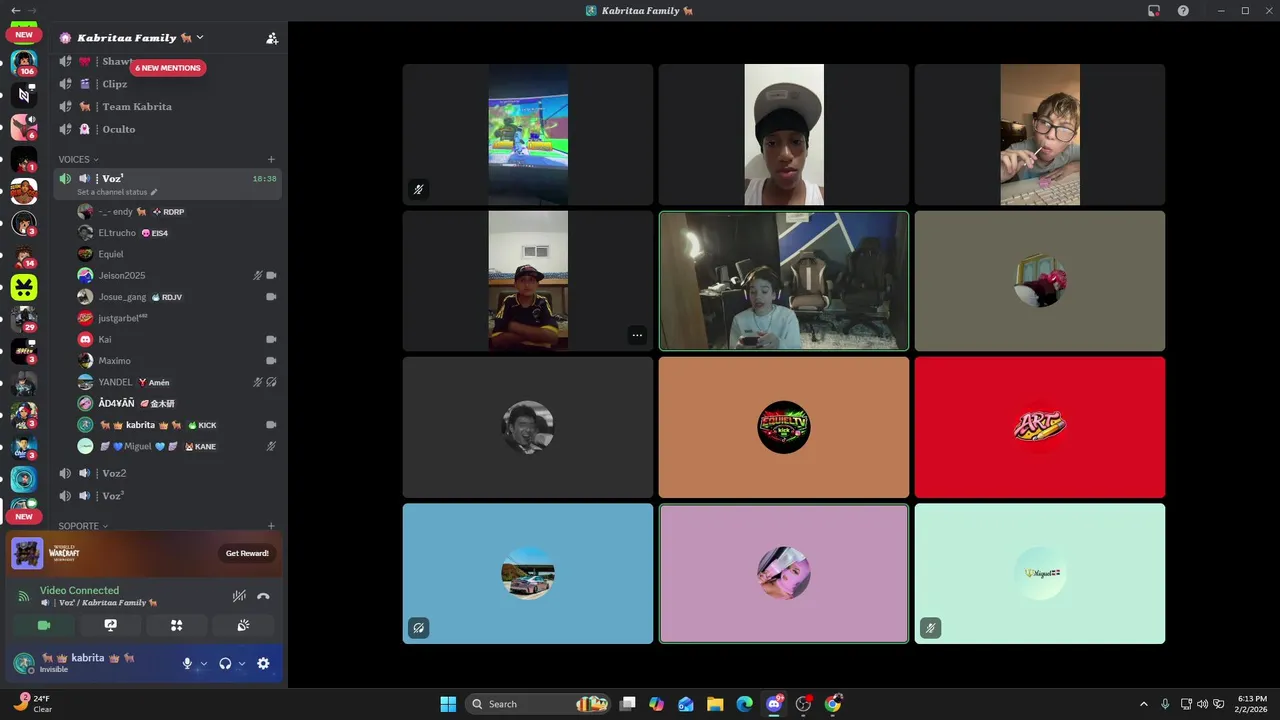Focus the Miguel mint-colored tile
1280x720 pixels.
click(x=1040, y=573)
